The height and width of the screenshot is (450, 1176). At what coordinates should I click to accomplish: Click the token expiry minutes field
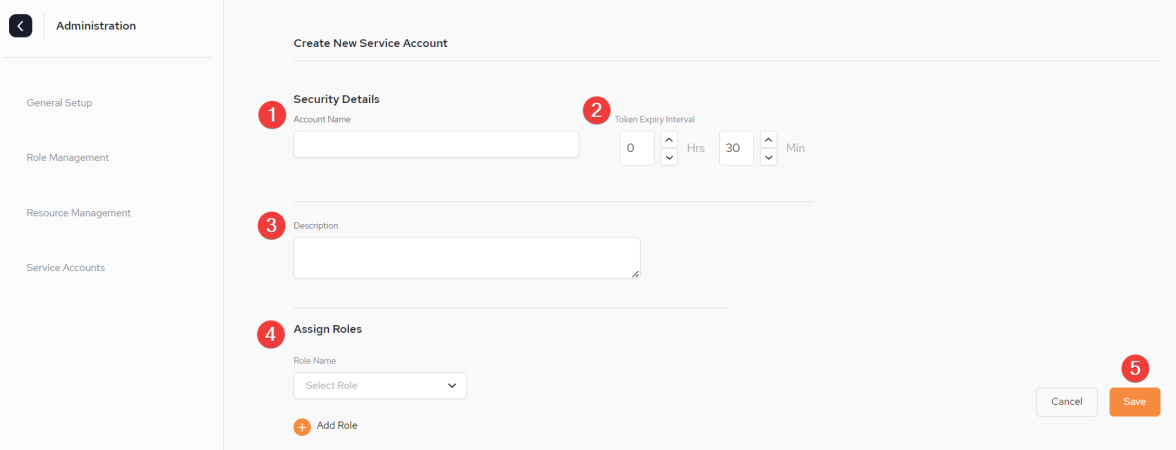736,148
